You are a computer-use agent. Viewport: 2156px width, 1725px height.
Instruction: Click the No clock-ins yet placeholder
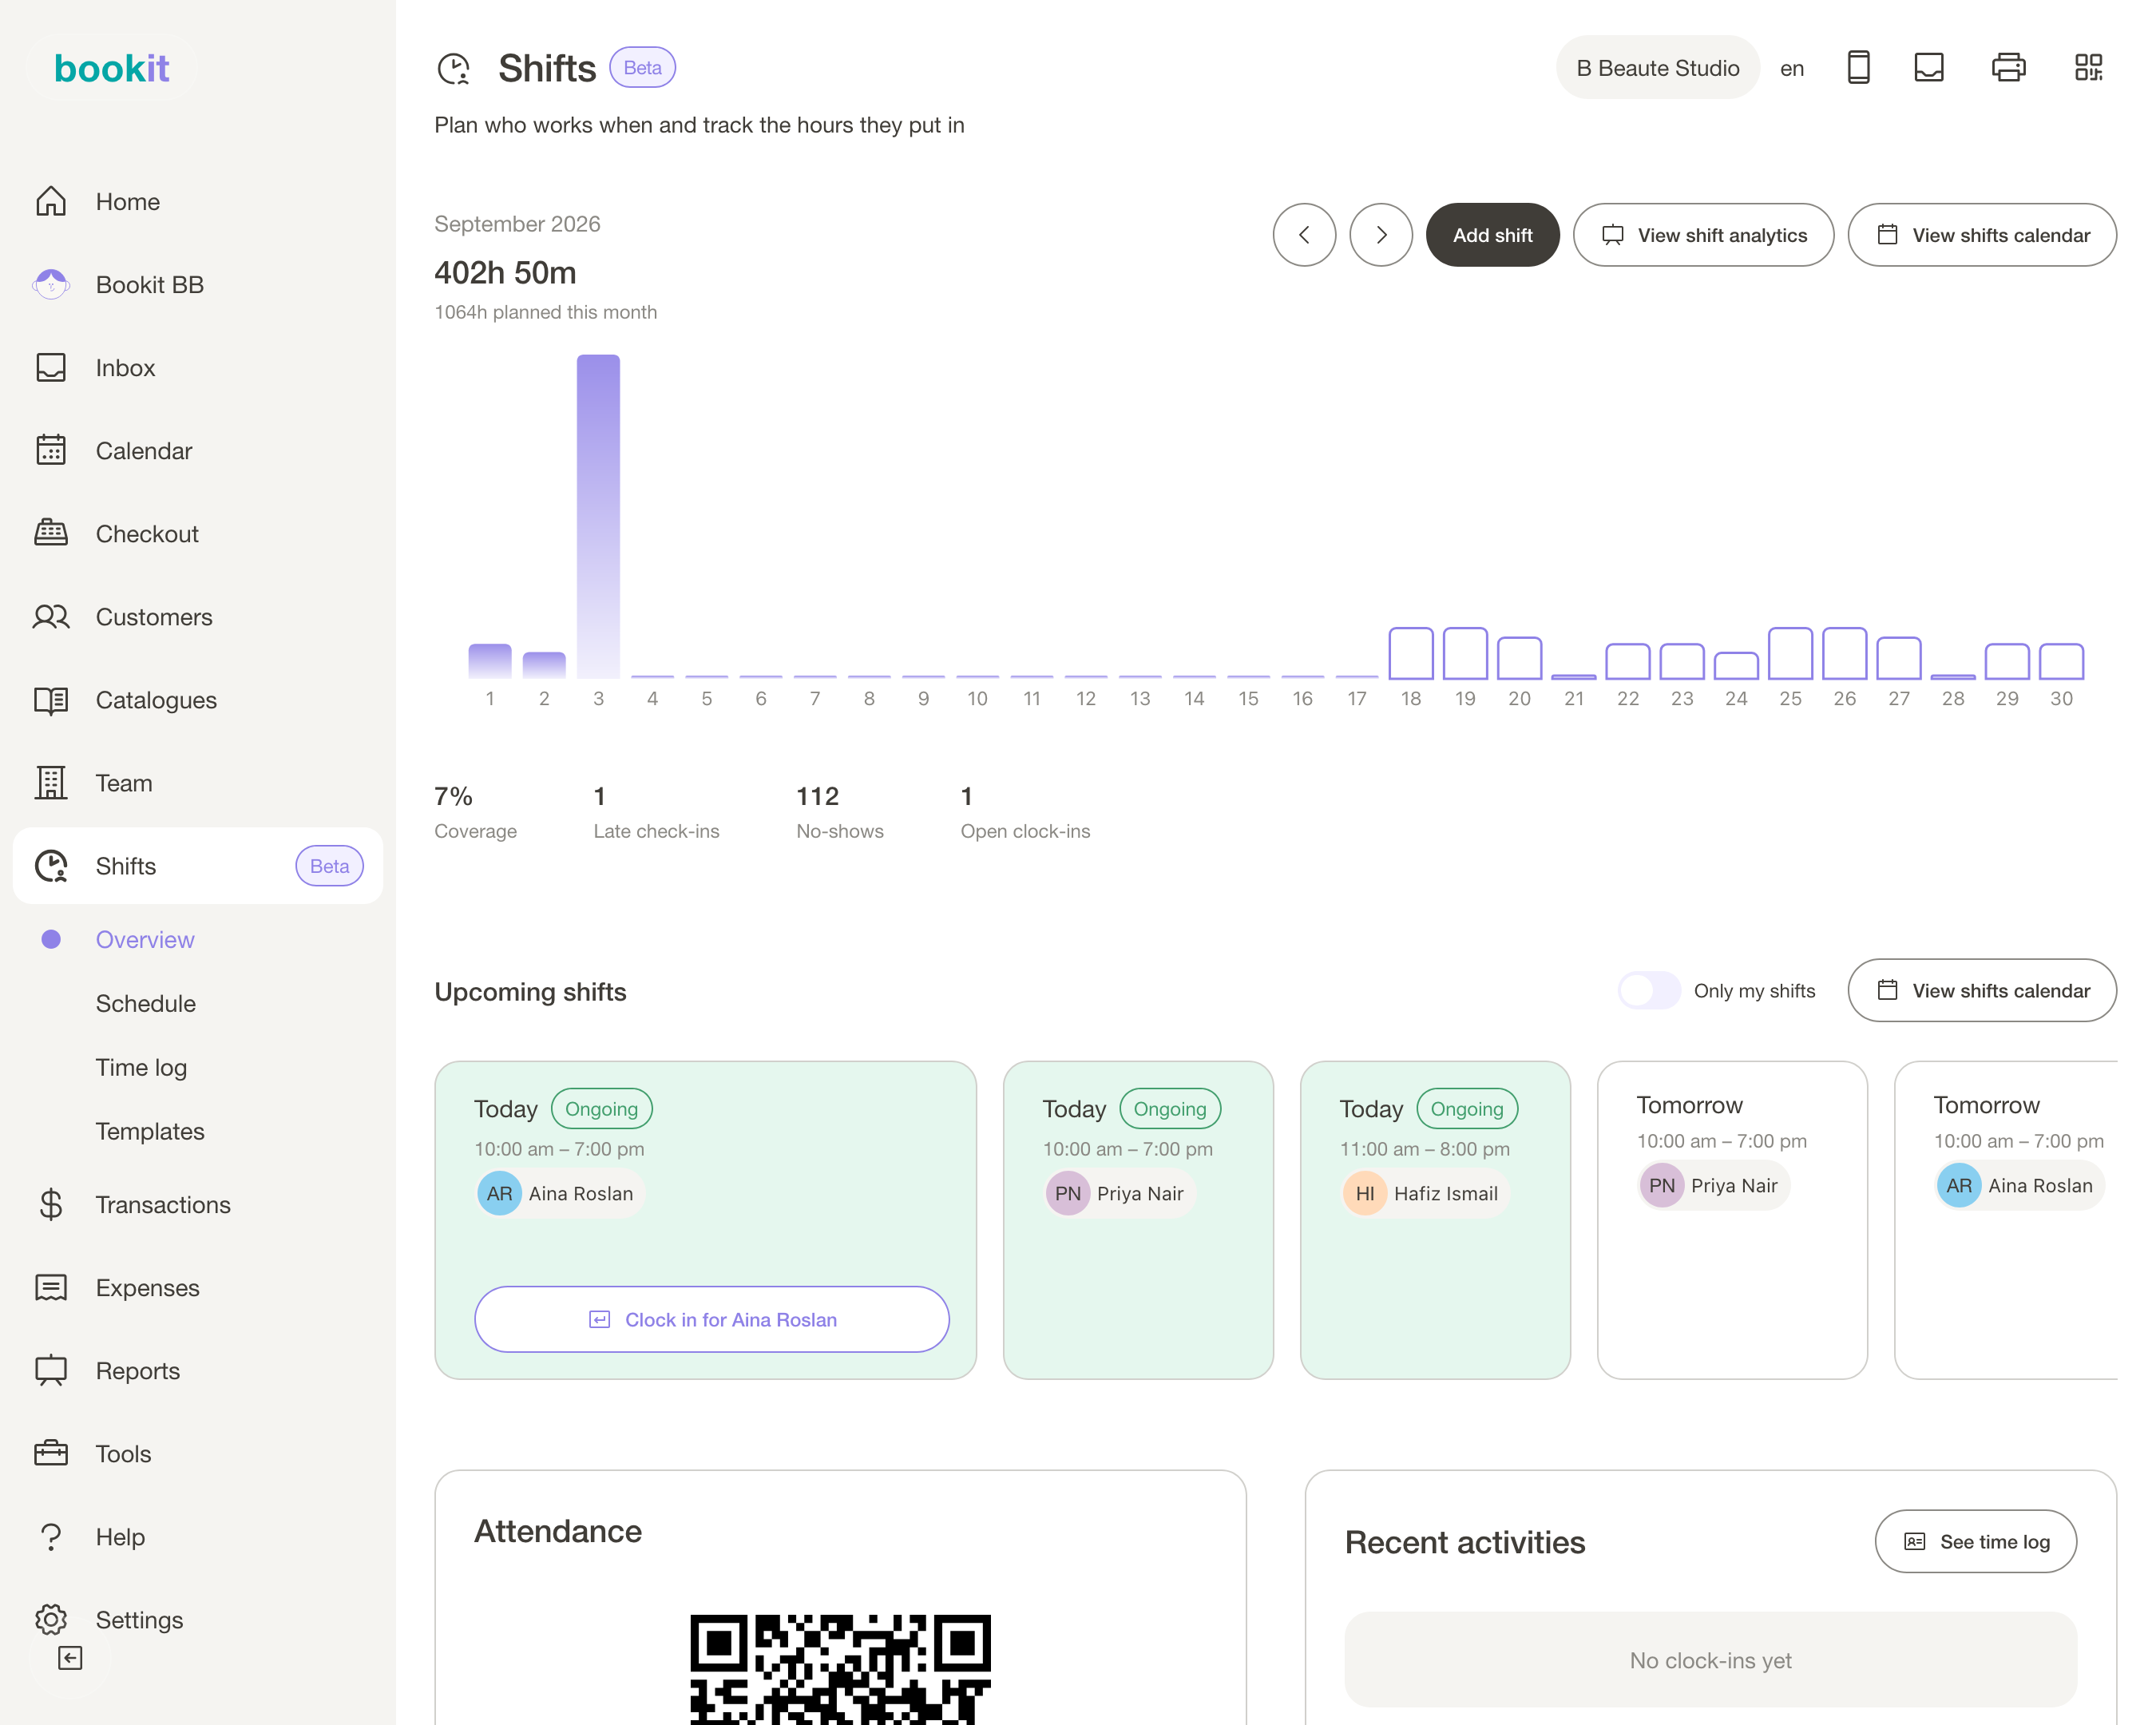[1710, 1660]
